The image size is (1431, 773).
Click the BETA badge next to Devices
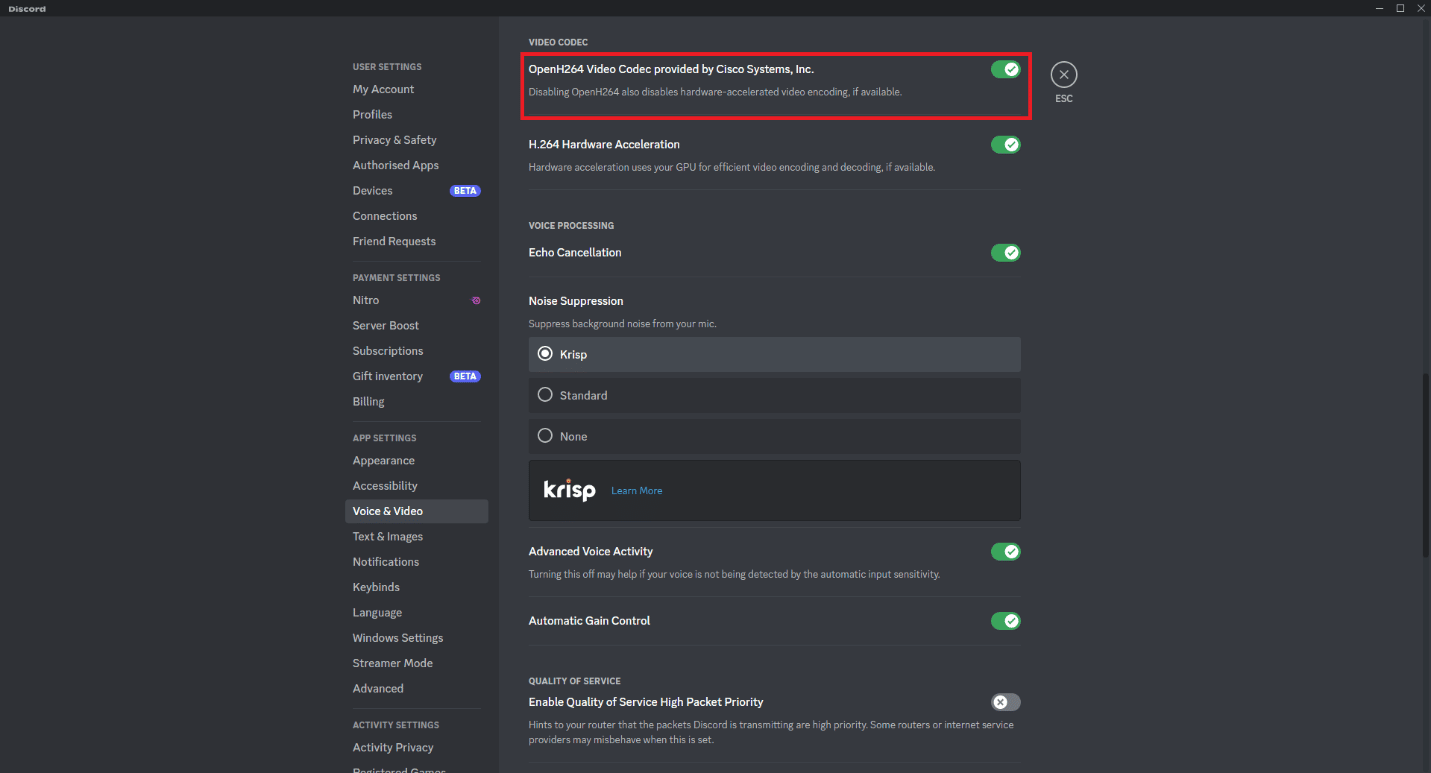point(465,190)
